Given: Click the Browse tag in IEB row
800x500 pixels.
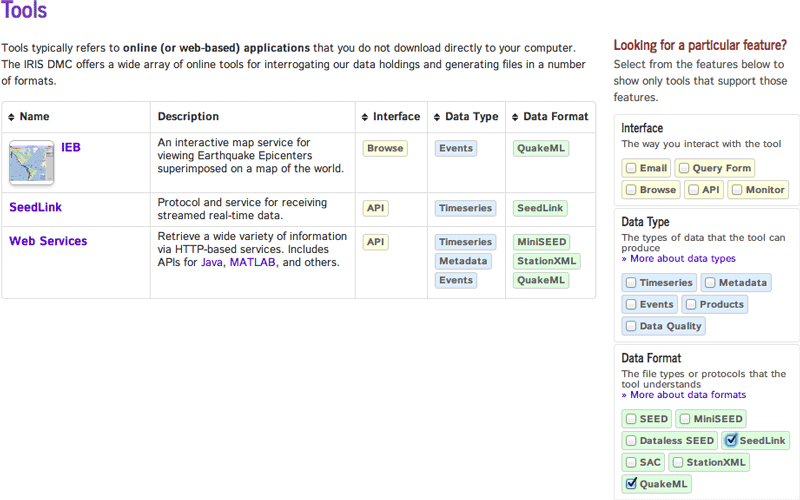Looking at the screenshot, I should [385, 148].
